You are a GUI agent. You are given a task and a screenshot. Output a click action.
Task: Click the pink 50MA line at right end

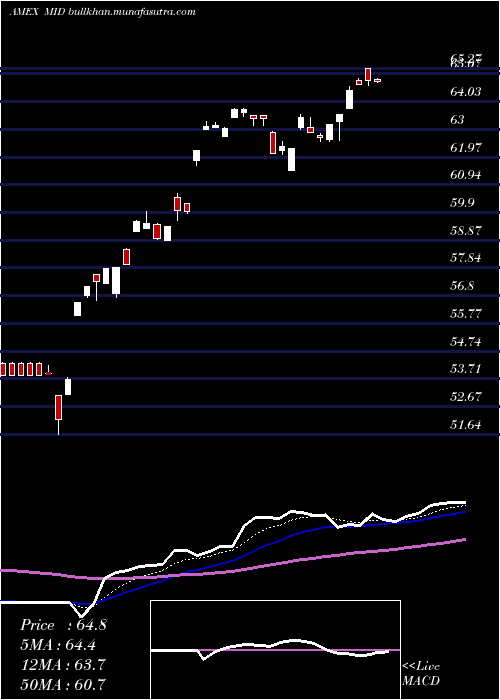tap(463, 540)
